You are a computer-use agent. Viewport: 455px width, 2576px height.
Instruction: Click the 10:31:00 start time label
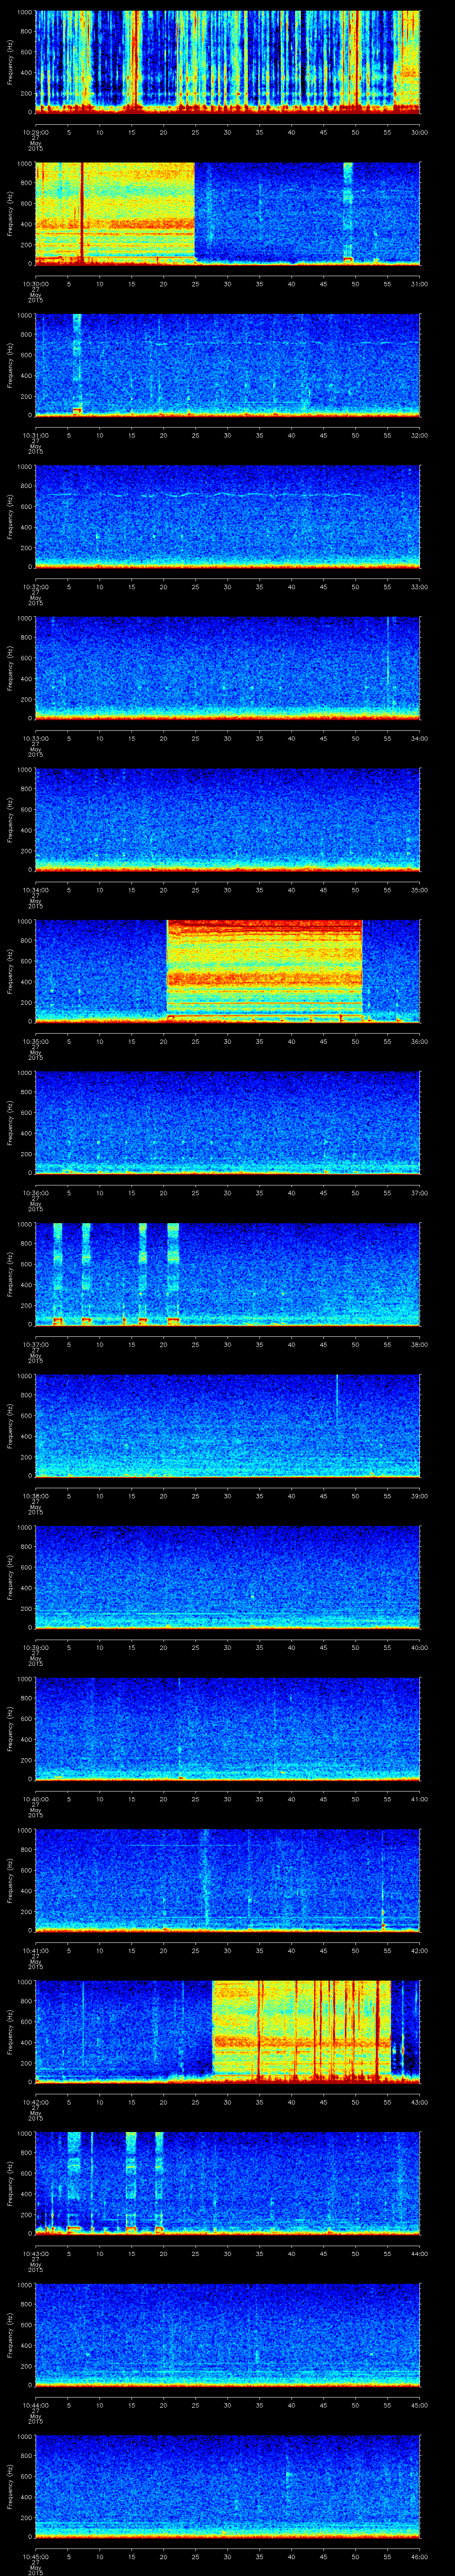click(35, 435)
